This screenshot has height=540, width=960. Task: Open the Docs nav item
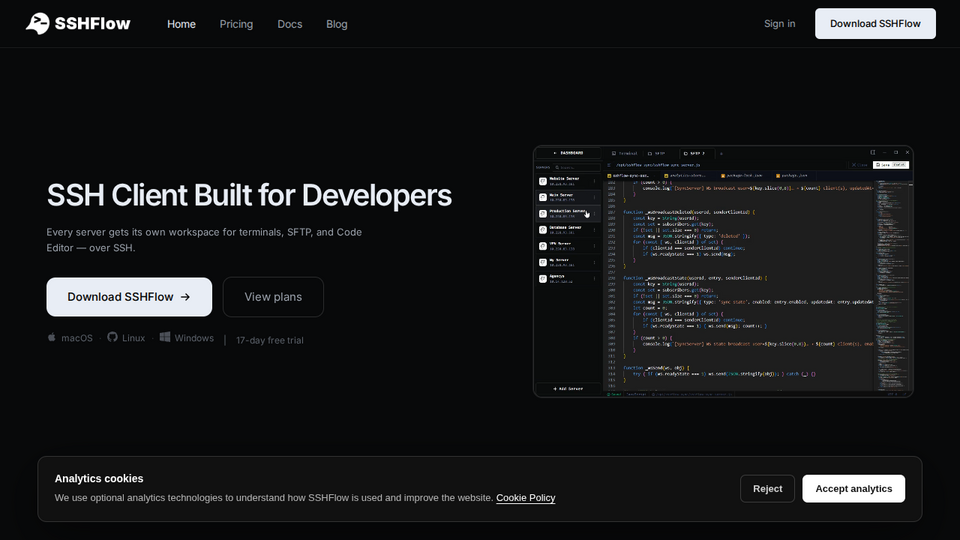[290, 24]
